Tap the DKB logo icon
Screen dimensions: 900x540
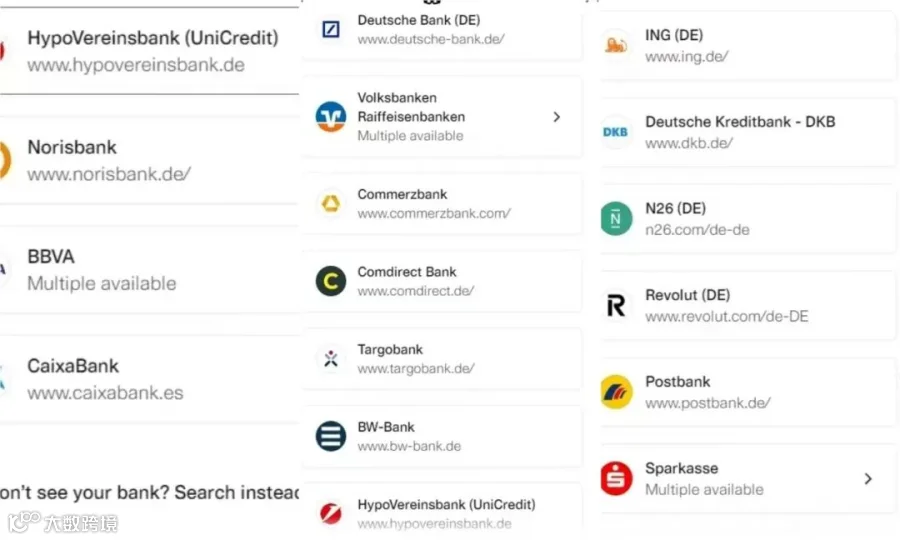[616, 132]
